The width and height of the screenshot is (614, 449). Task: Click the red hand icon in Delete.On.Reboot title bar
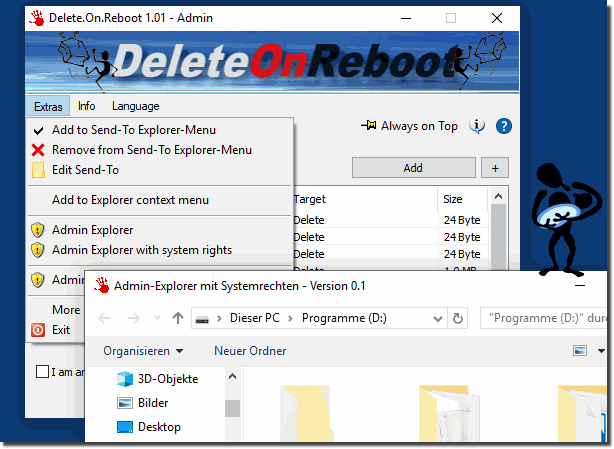37,18
